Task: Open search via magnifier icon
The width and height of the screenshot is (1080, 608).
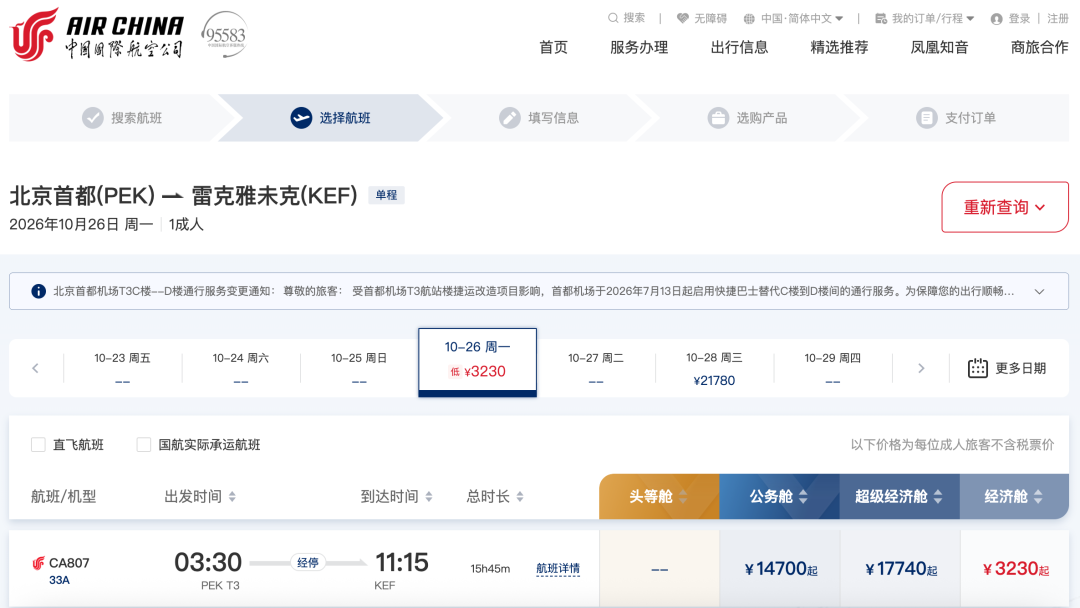Action: click(x=613, y=19)
